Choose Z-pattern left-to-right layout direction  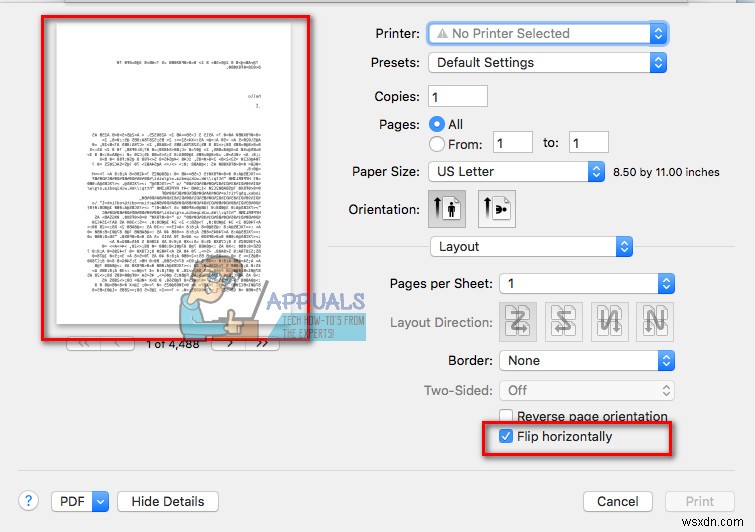tap(518, 322)
